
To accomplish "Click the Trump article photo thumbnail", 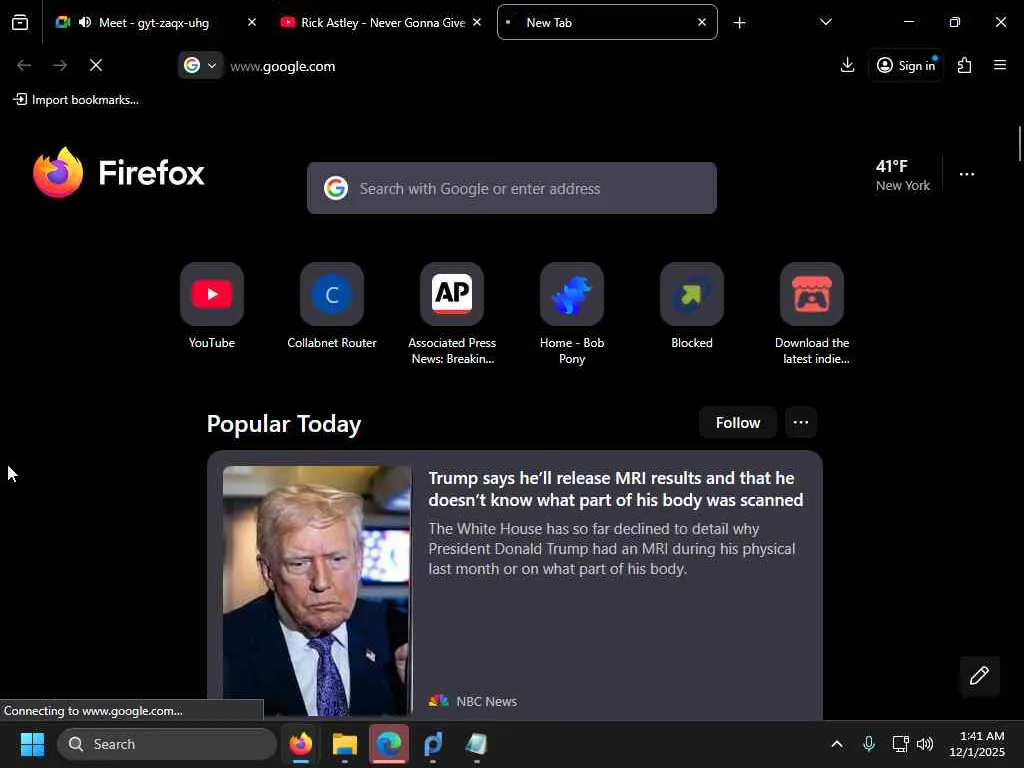I will tap(317, 590).
